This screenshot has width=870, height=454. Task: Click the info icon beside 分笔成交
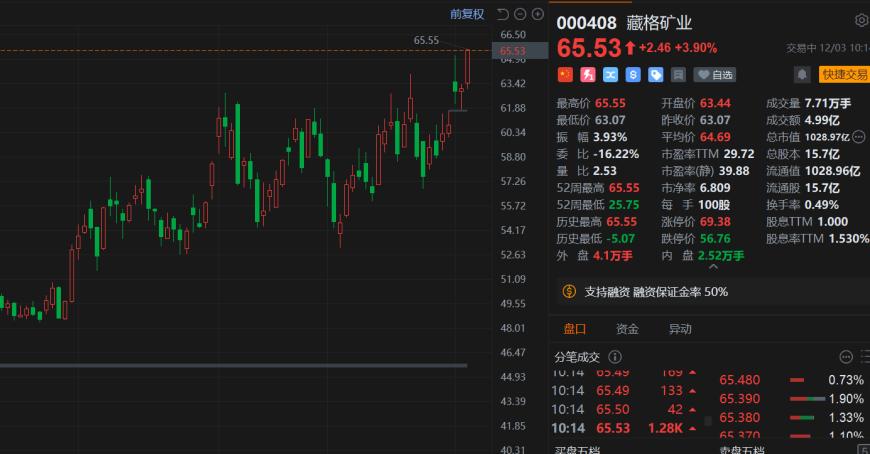(x=615, y=357)
